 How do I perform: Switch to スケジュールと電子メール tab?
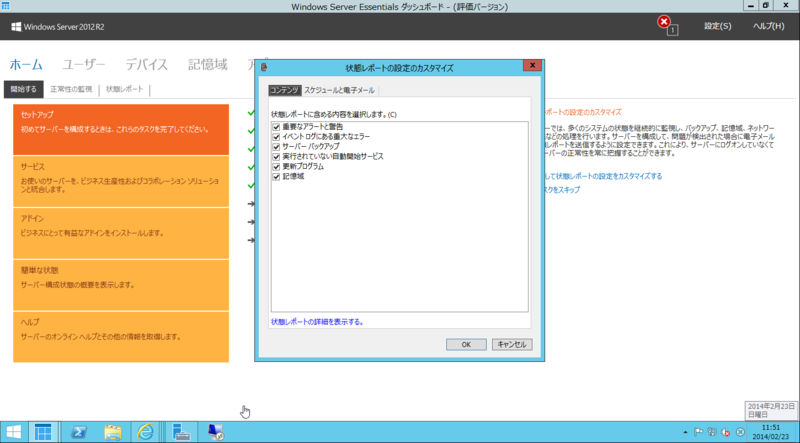point(339,90)
